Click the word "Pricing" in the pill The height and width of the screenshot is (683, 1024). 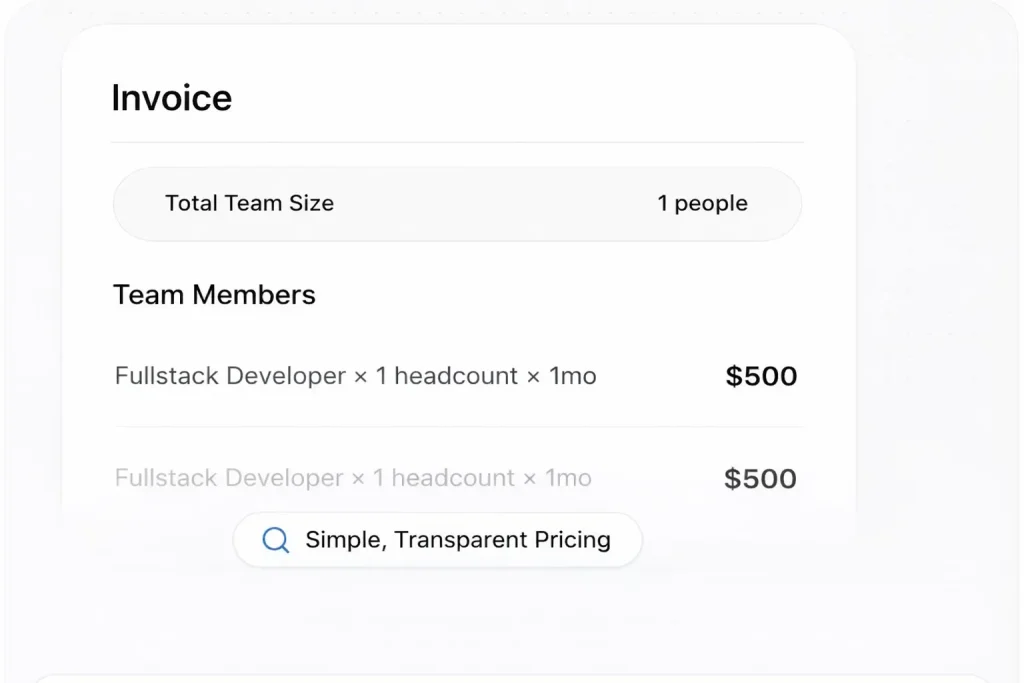coord(572,540)
